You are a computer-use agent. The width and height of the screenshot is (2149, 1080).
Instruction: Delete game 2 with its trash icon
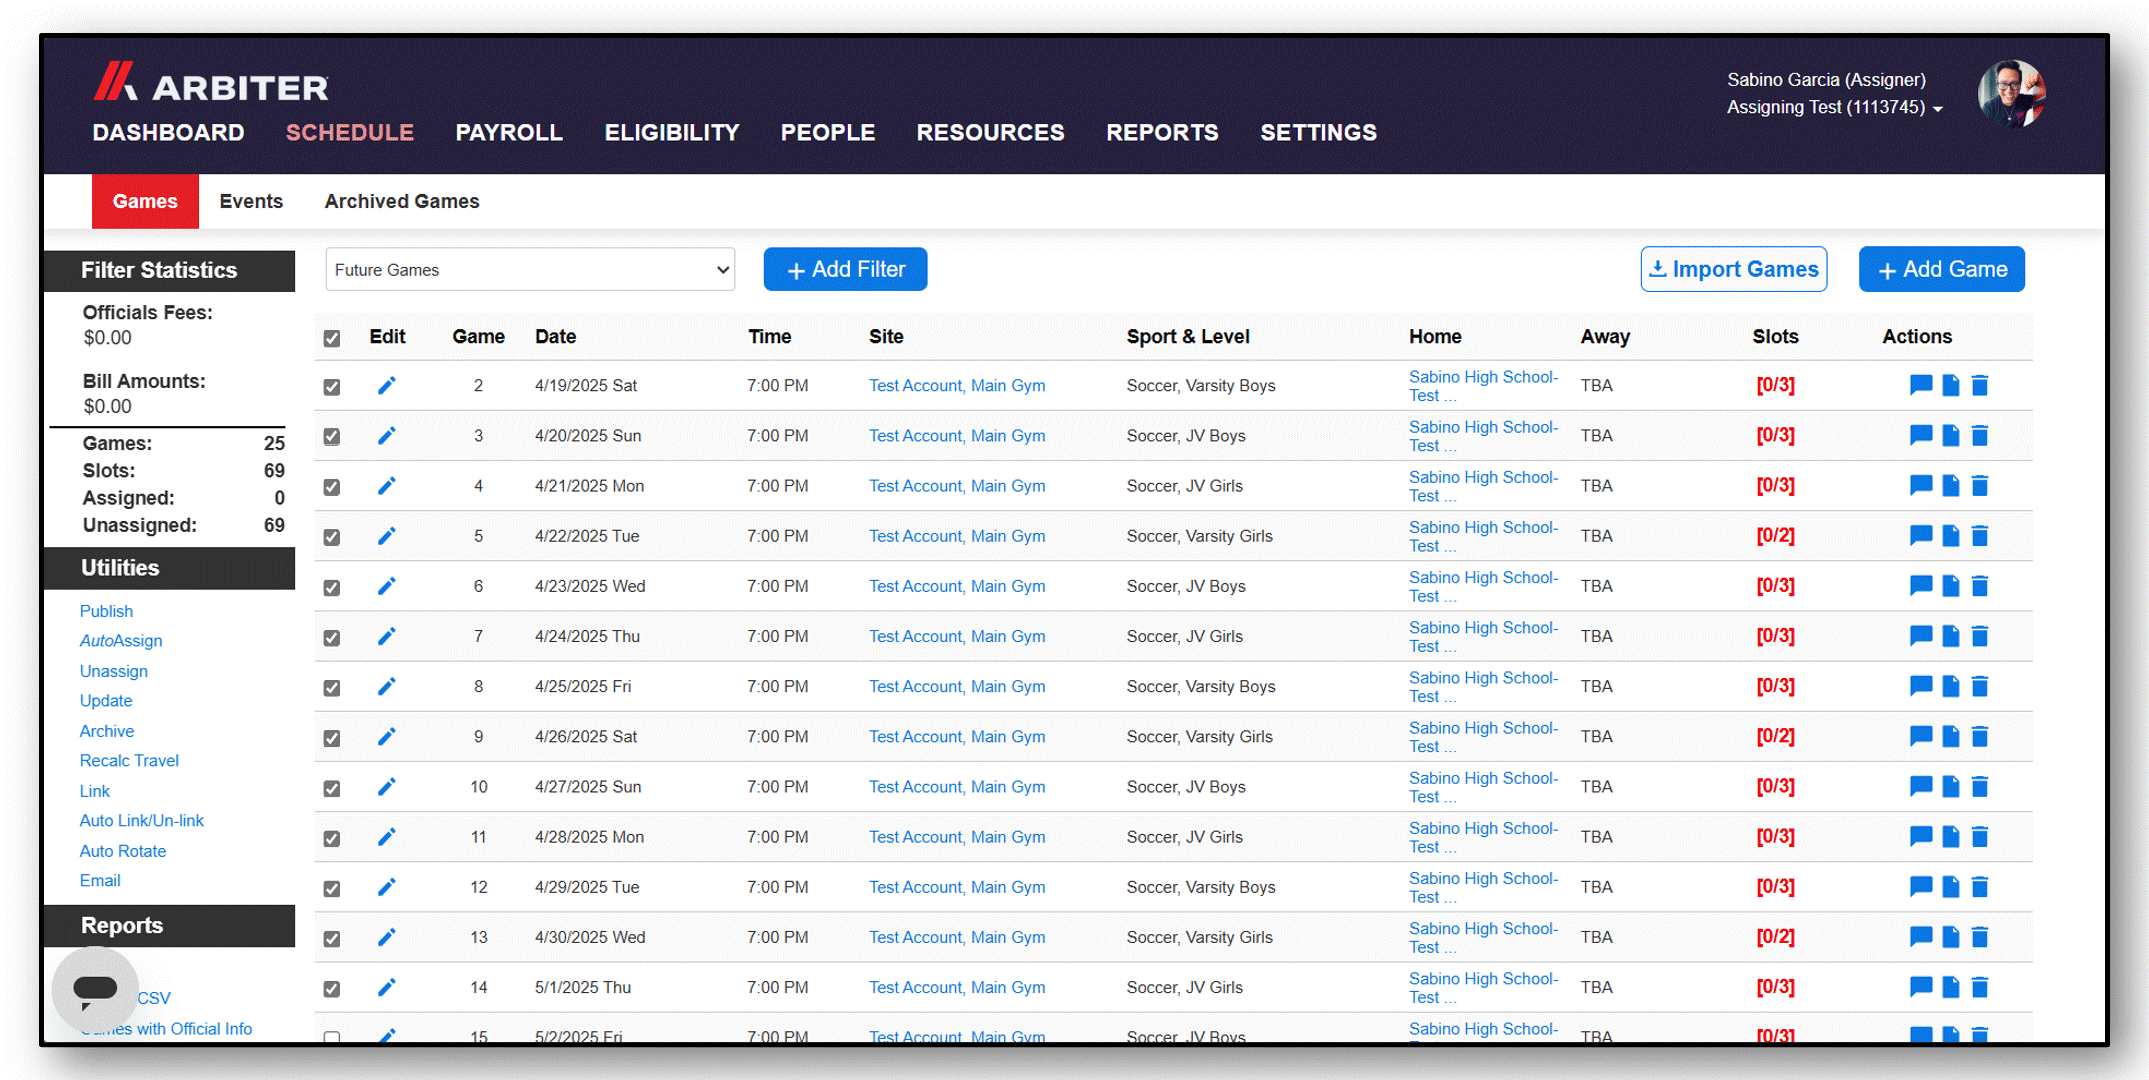pyautogui.click(x=1980, y=385)
